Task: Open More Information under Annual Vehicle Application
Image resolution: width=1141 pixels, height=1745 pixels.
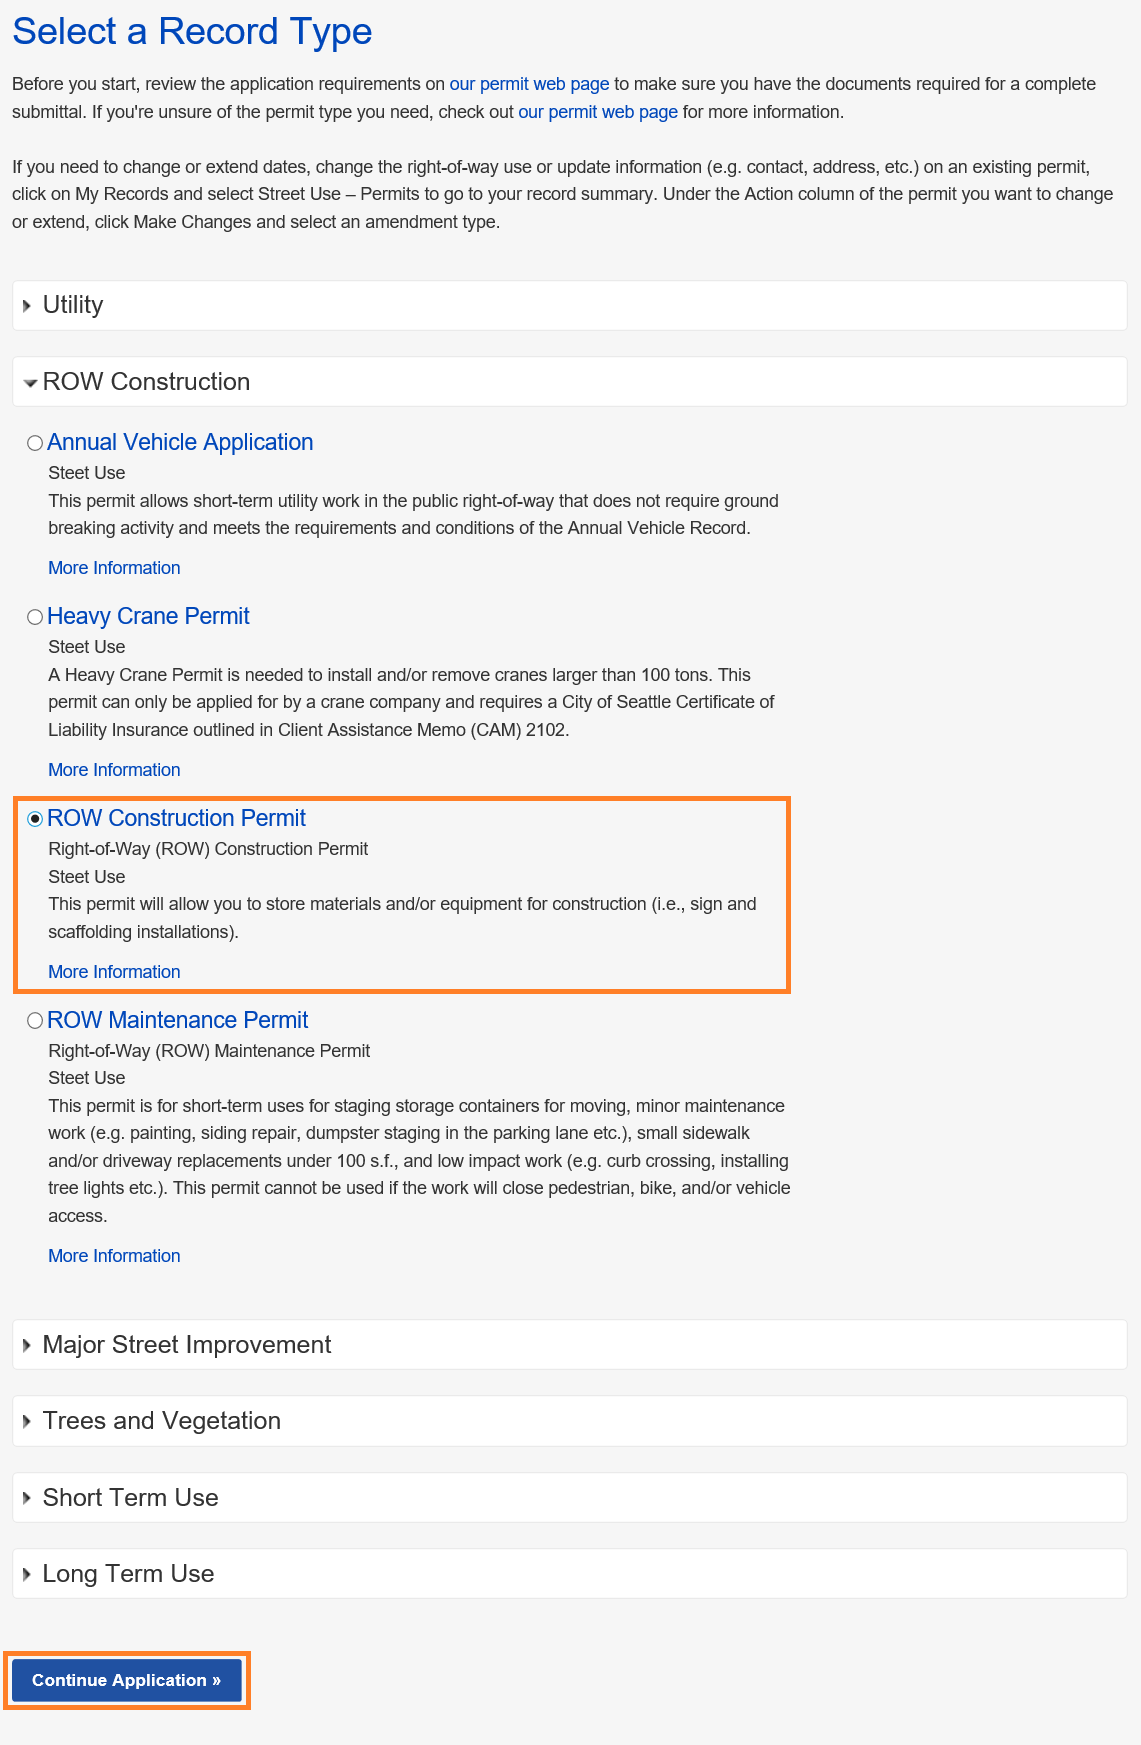Action: pyautogui.click(x=114, y=568)
